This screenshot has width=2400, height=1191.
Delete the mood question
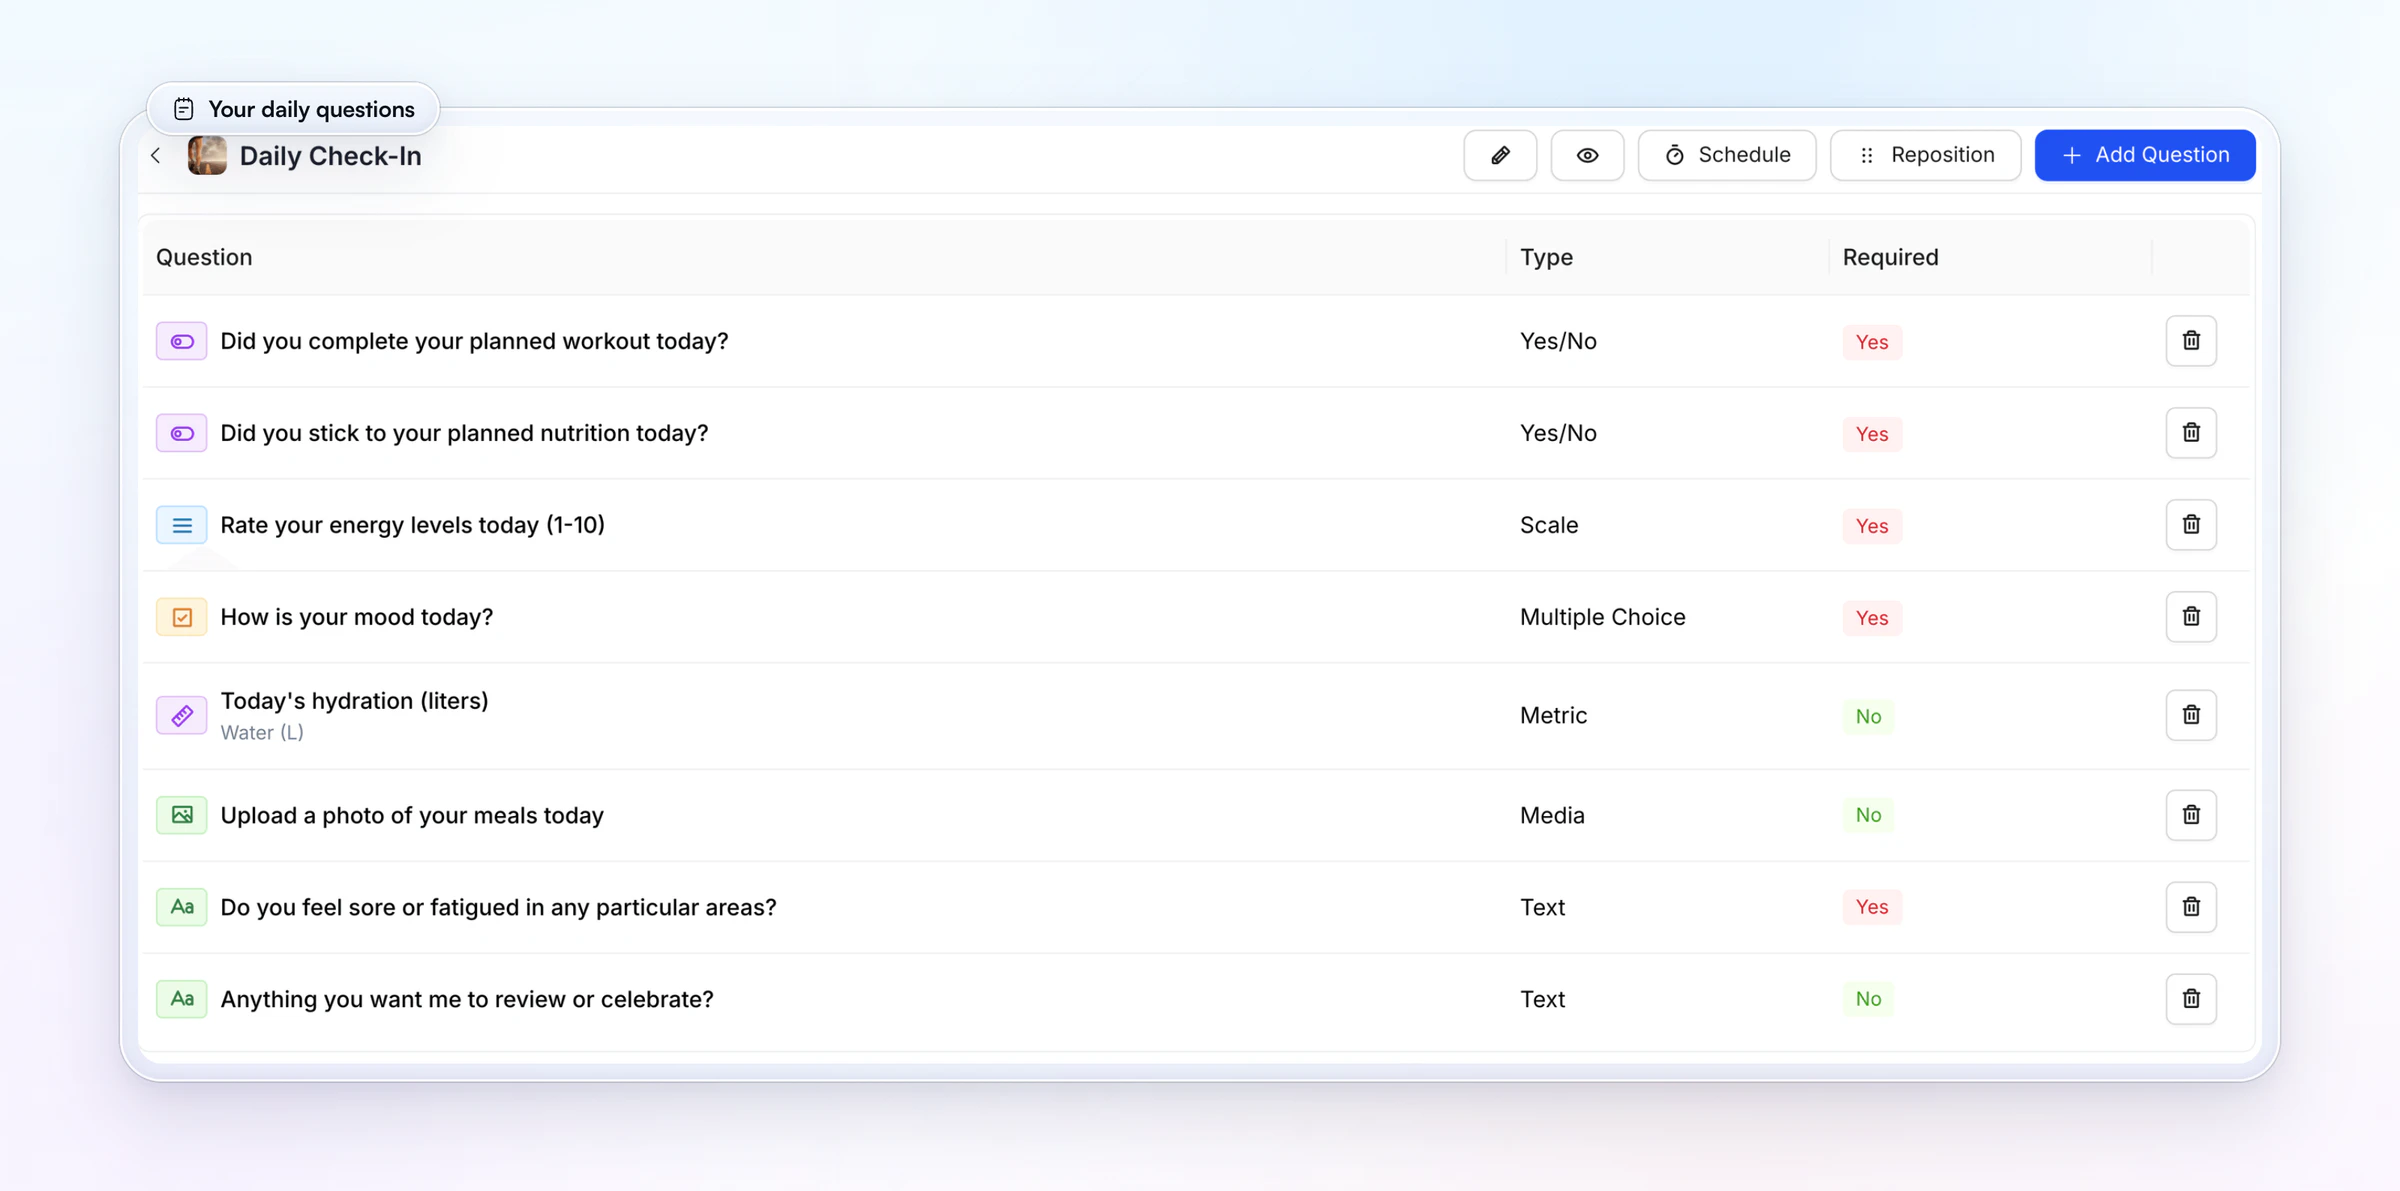click(x=2191, y=617)
